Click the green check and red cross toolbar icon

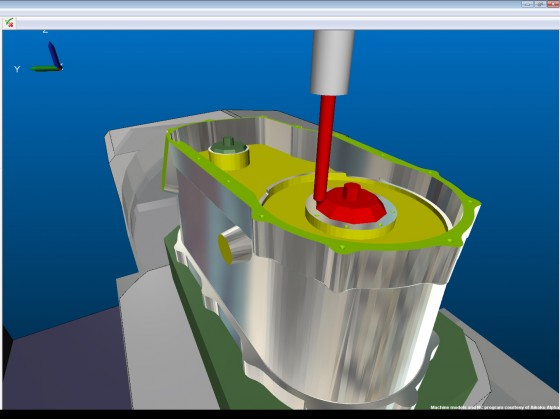point(9,23)
